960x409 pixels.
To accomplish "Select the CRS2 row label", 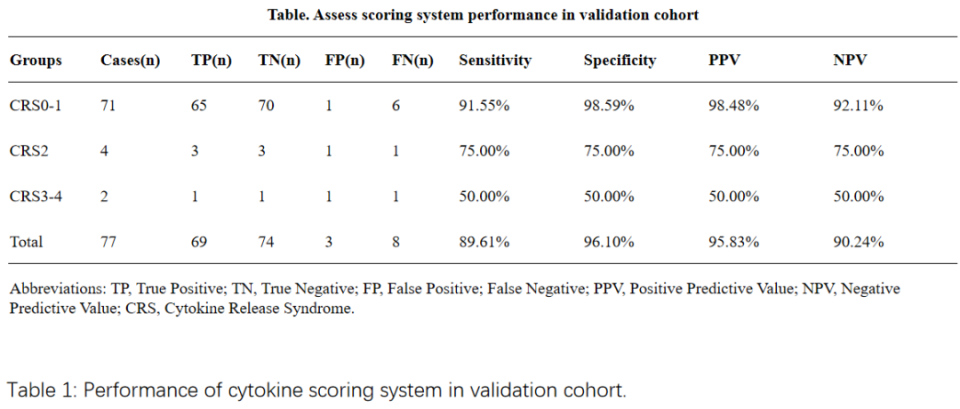I will point(29,151).
